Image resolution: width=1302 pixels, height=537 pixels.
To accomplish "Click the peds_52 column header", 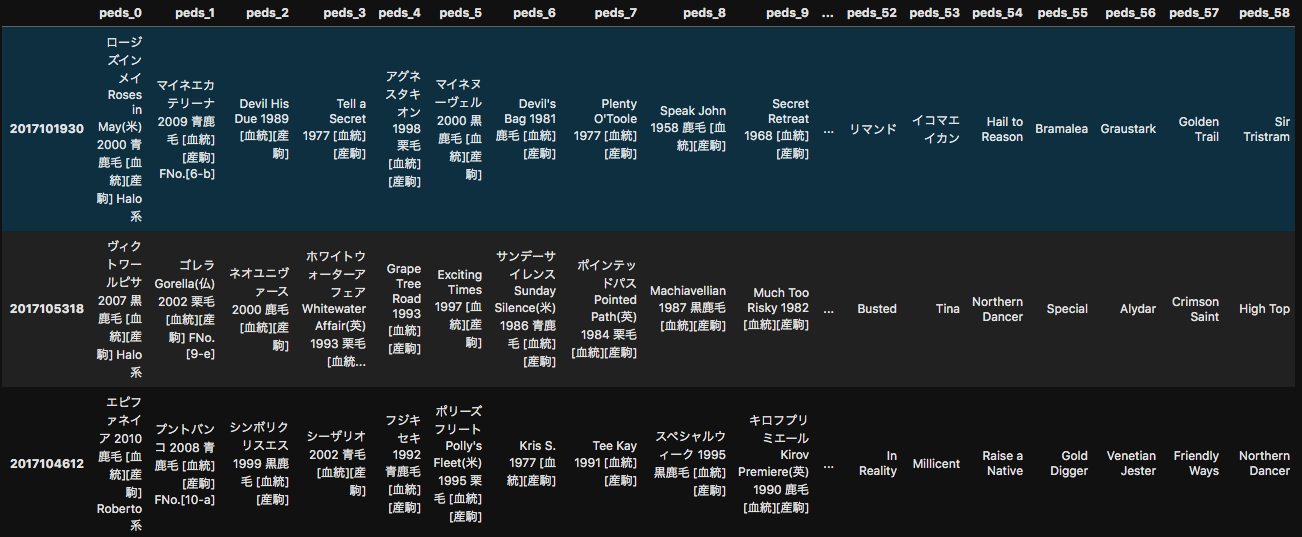I will point(871,13).
